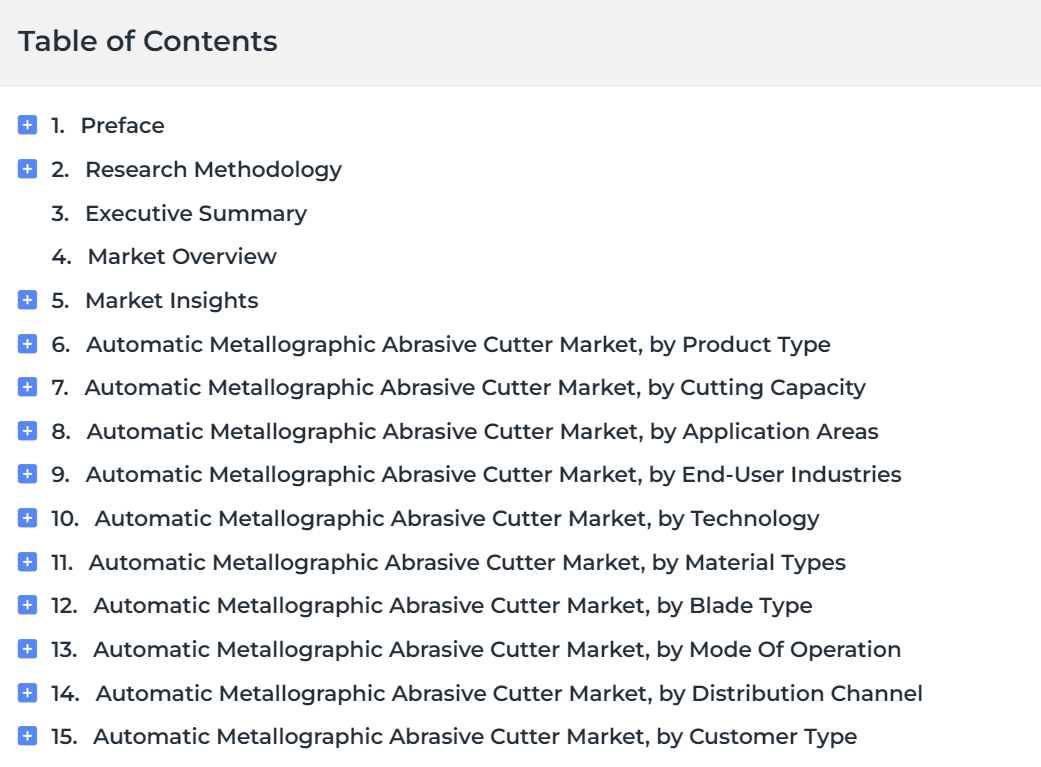Click plus icon beside by Distribution Channel

tap(27, 692)
